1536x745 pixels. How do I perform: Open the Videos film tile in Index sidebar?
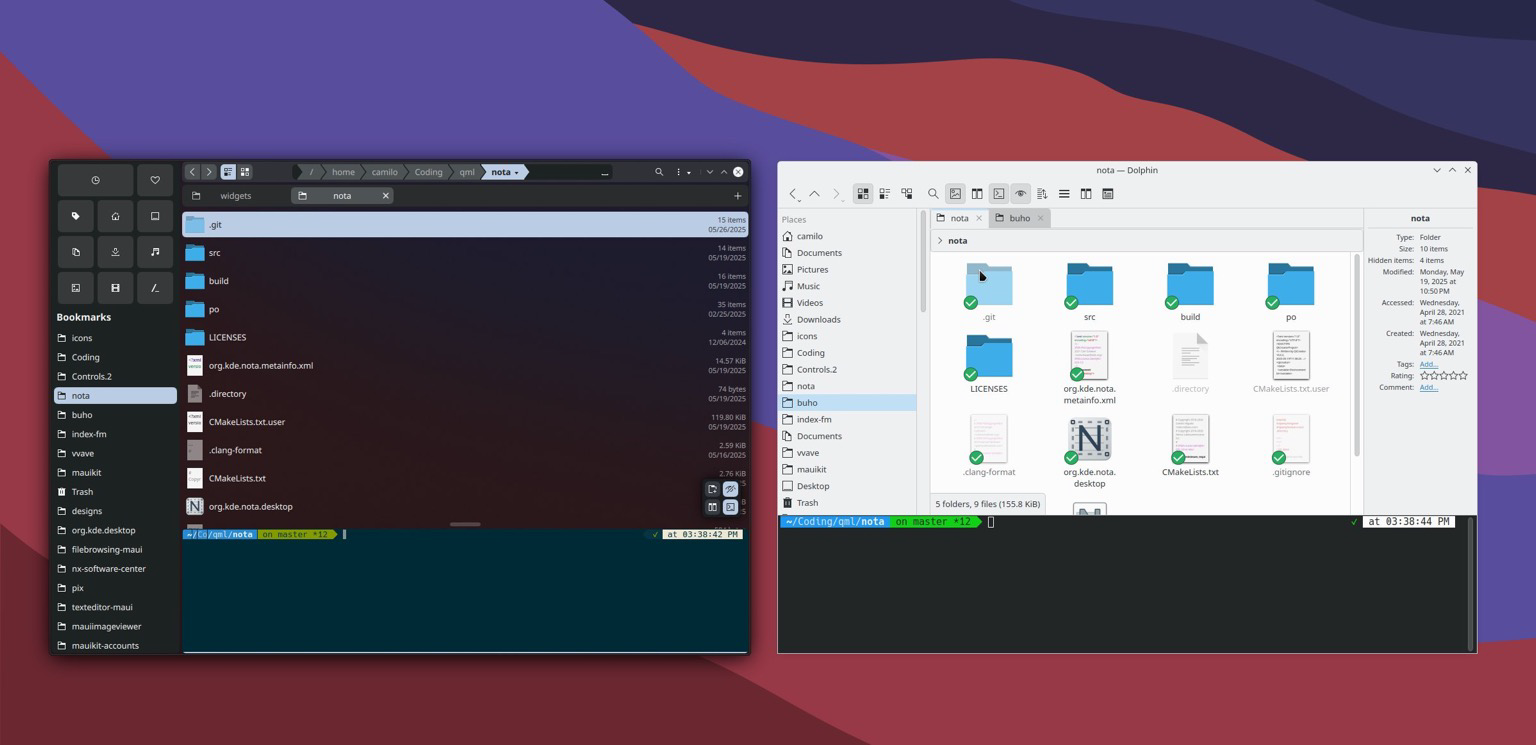tap(115, 288)
